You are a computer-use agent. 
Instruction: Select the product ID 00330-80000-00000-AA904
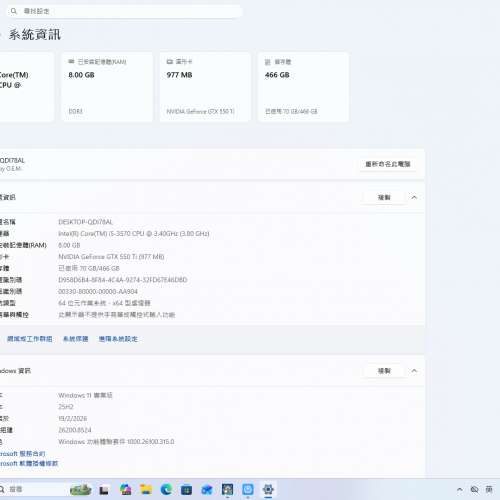(98, 292)
